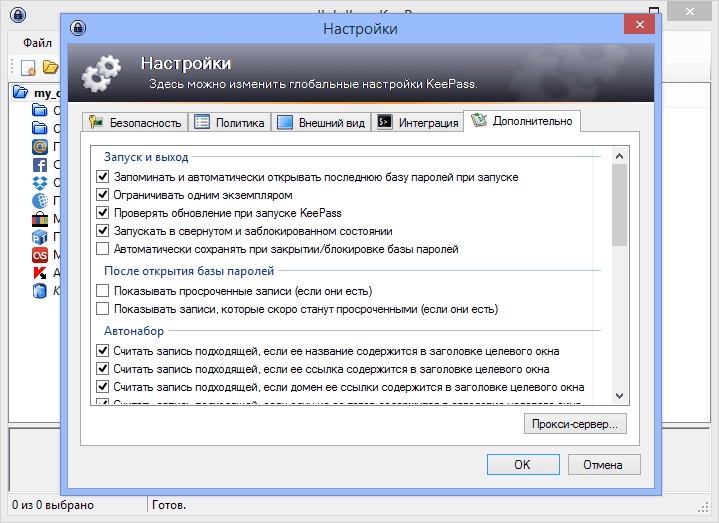Click the Запуск и выход section header

146,157
